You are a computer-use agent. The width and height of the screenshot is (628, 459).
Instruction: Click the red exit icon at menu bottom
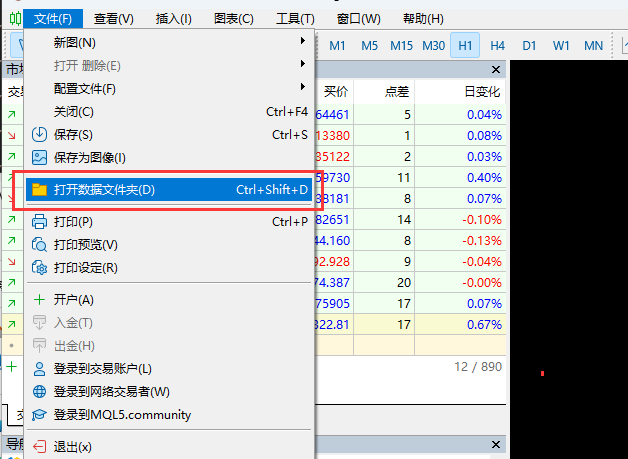point(40,447)
